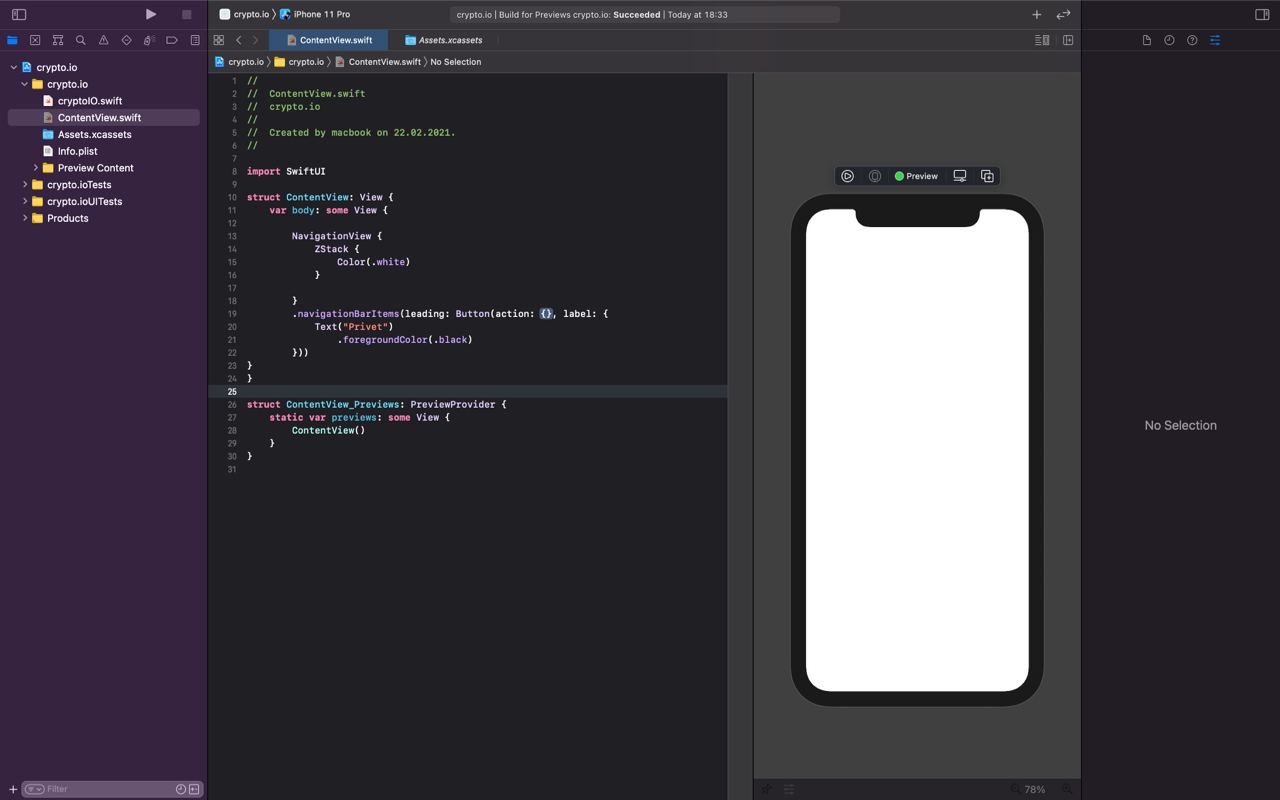
Task: Collapse the crypto.io project root
Action: pos(14,67)
